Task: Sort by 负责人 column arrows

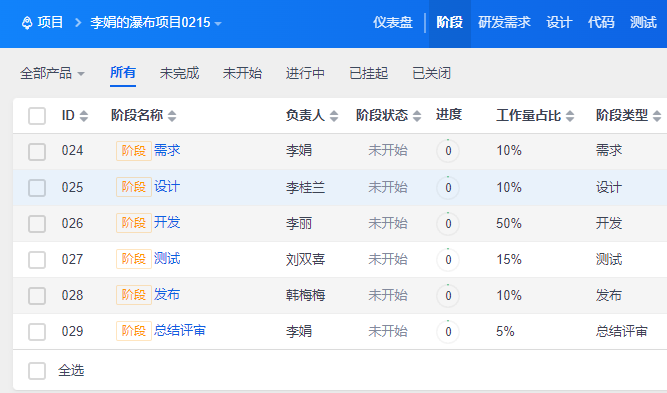Action: 334,116
